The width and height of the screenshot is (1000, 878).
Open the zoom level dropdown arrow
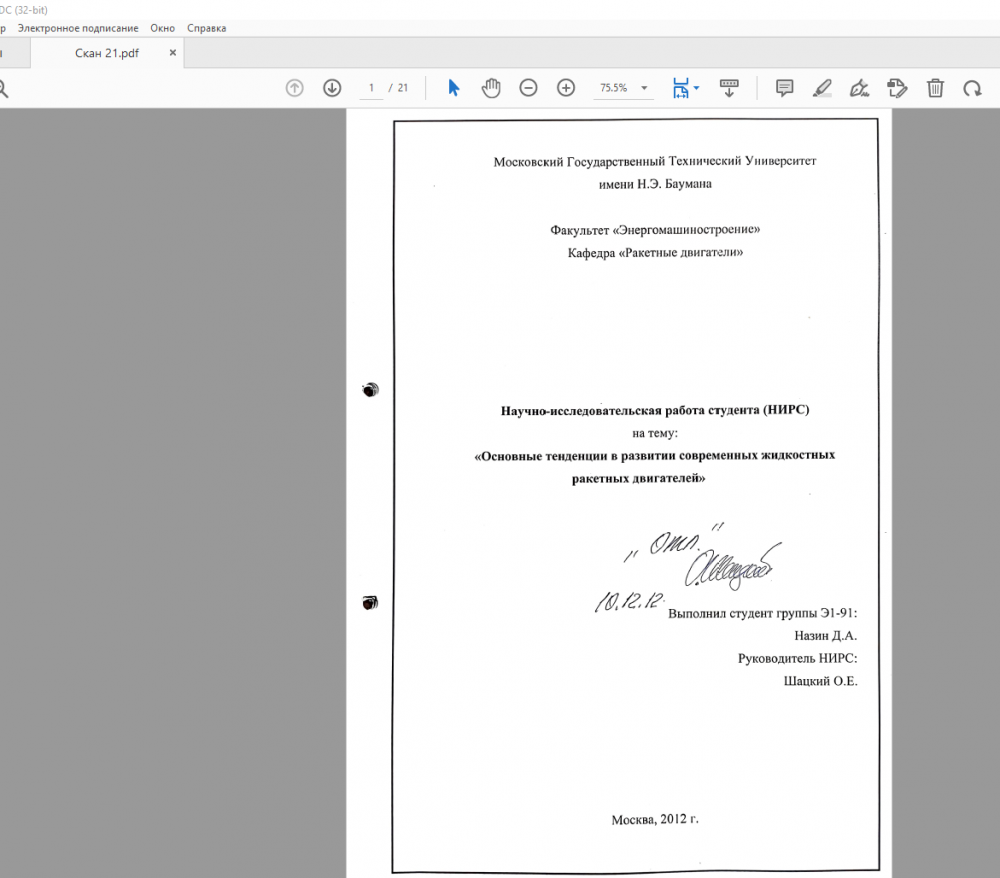[x=644, y=88]
